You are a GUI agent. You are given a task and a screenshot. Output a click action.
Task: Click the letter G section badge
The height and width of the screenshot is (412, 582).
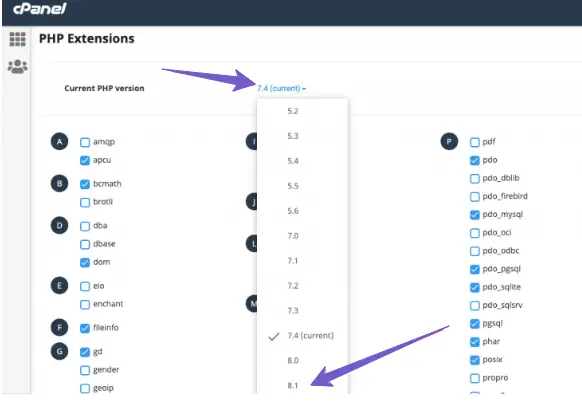coord(59,351)
